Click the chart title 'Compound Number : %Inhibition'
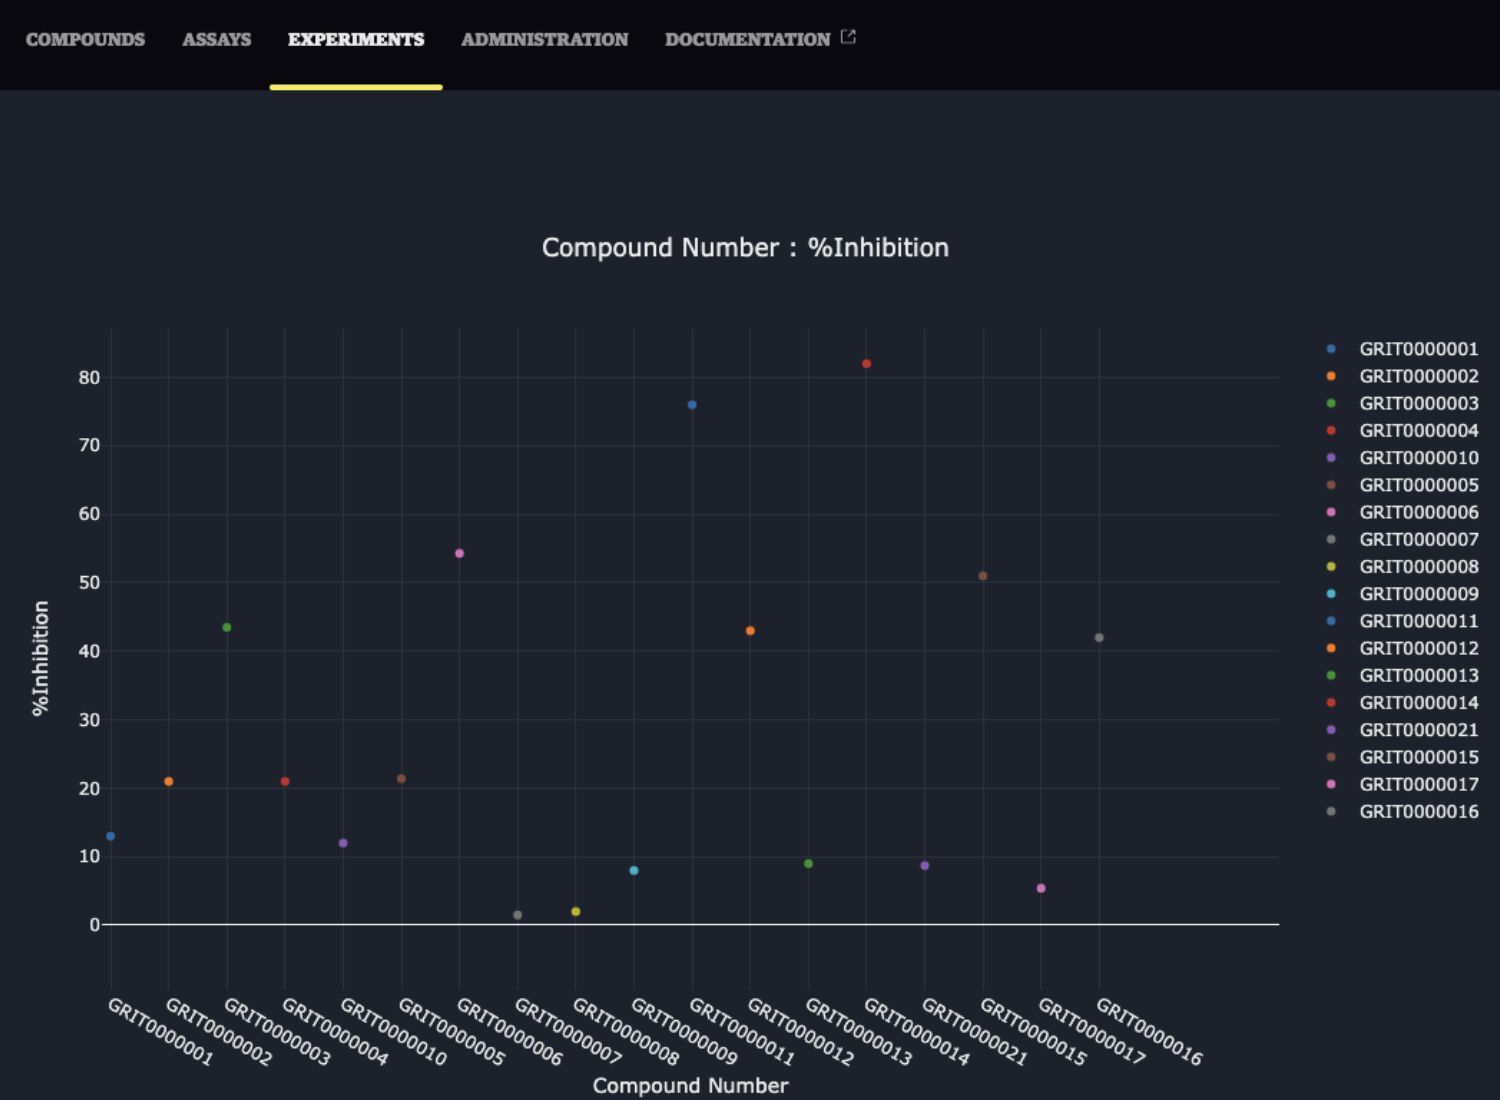This screenshot has height=1100, width=1500. [x=745, y=248]
